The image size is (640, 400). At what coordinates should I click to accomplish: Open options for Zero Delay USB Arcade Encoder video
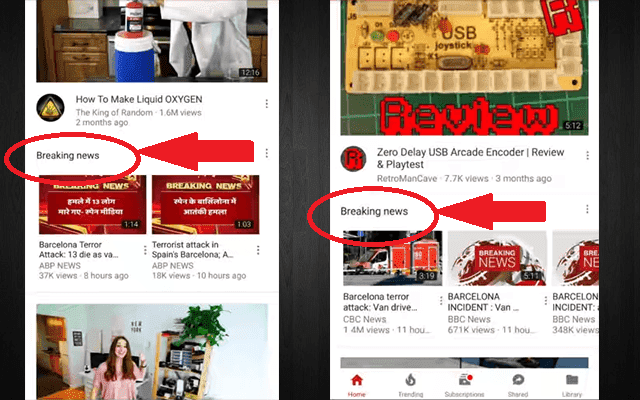tap(587, 155)
